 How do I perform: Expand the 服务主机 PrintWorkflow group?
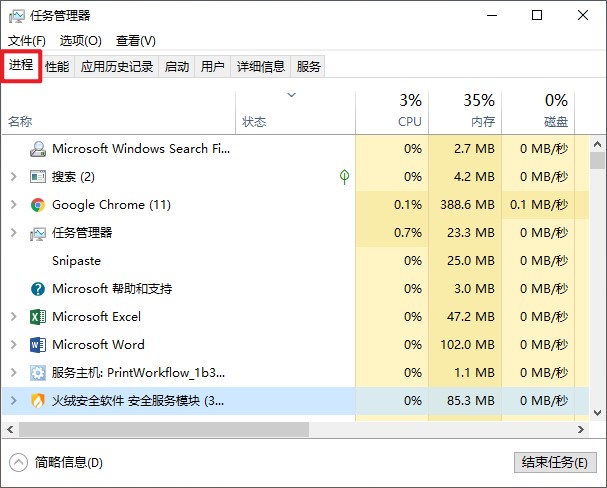[14, 373]
